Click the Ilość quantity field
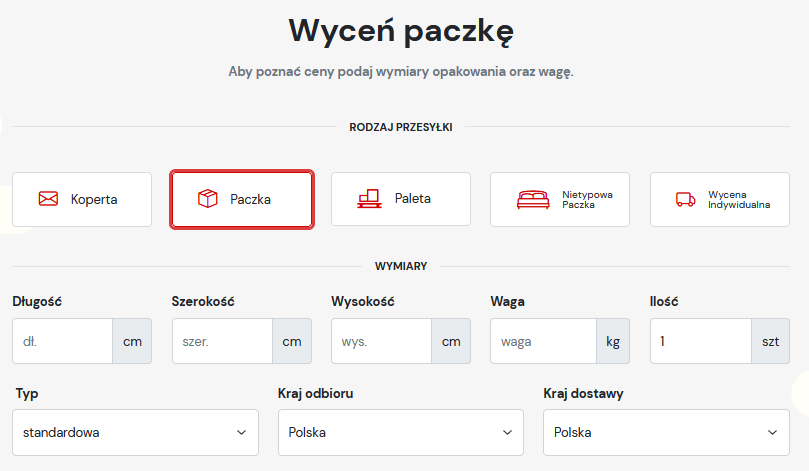 tap(700, 341)
